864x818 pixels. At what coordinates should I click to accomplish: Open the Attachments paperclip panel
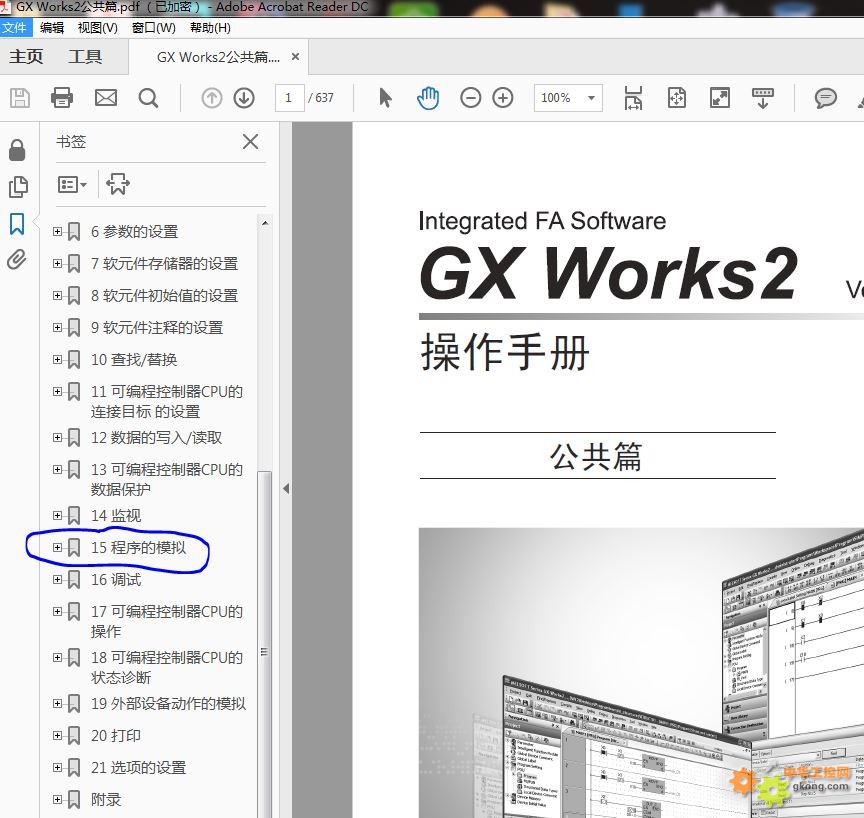(x=17, y=259)
